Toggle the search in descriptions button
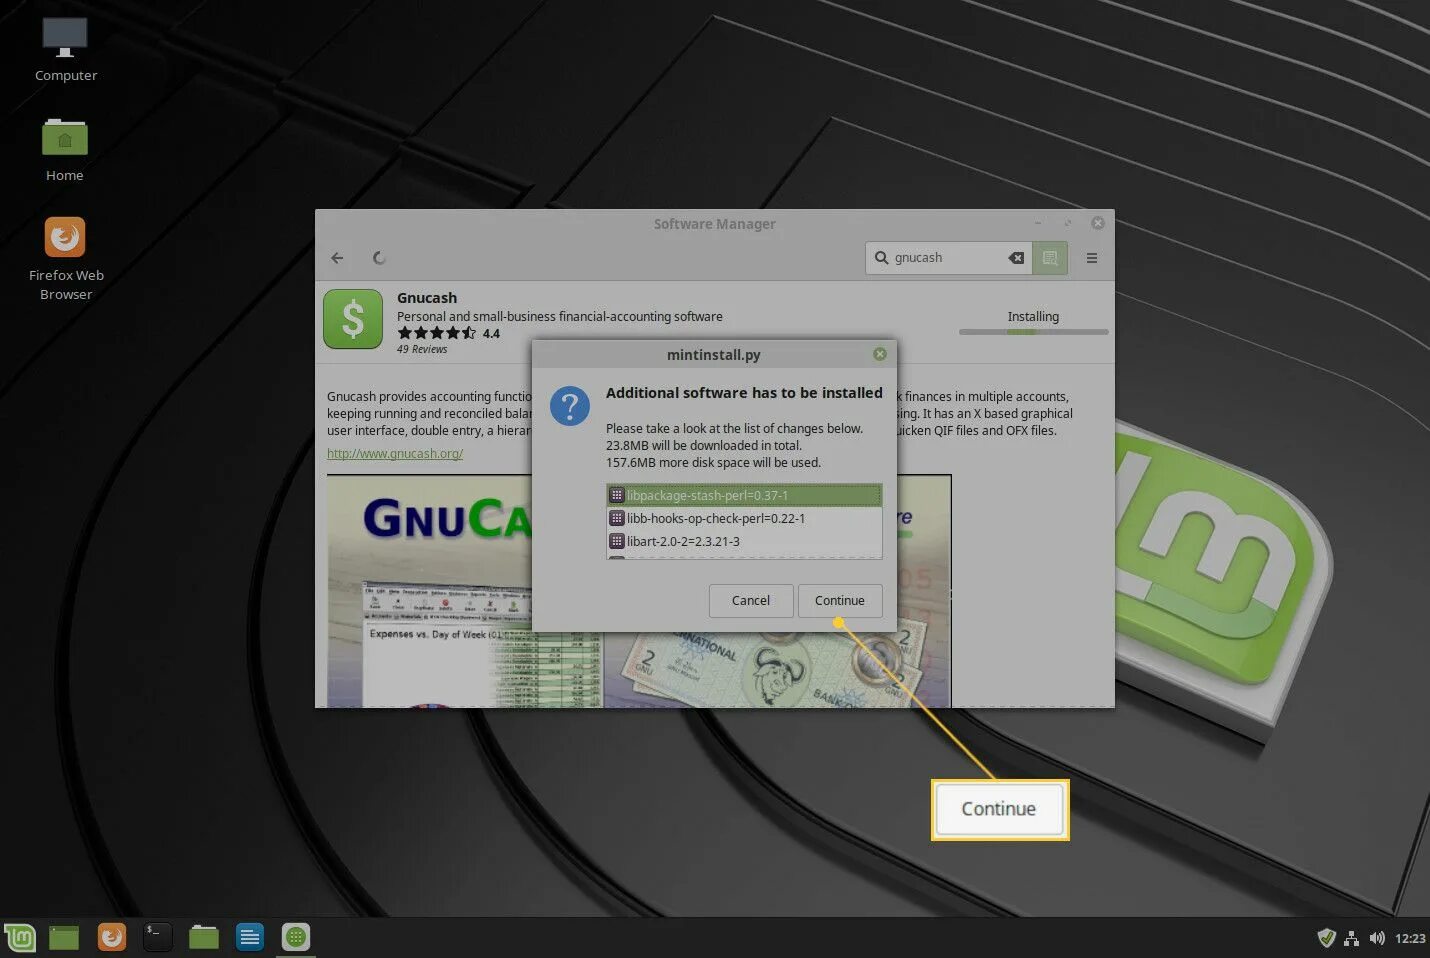Screen dimensions: 1430x958 pyautogui.click(x=1050, y=258)
